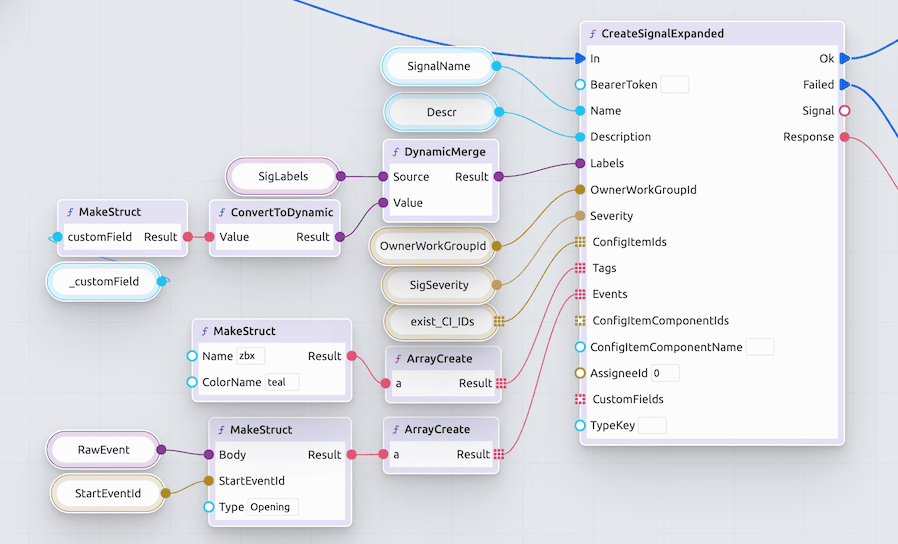898x544 pixels.
Task: Click the Failed output execution arrow
Action: point(844,85)
